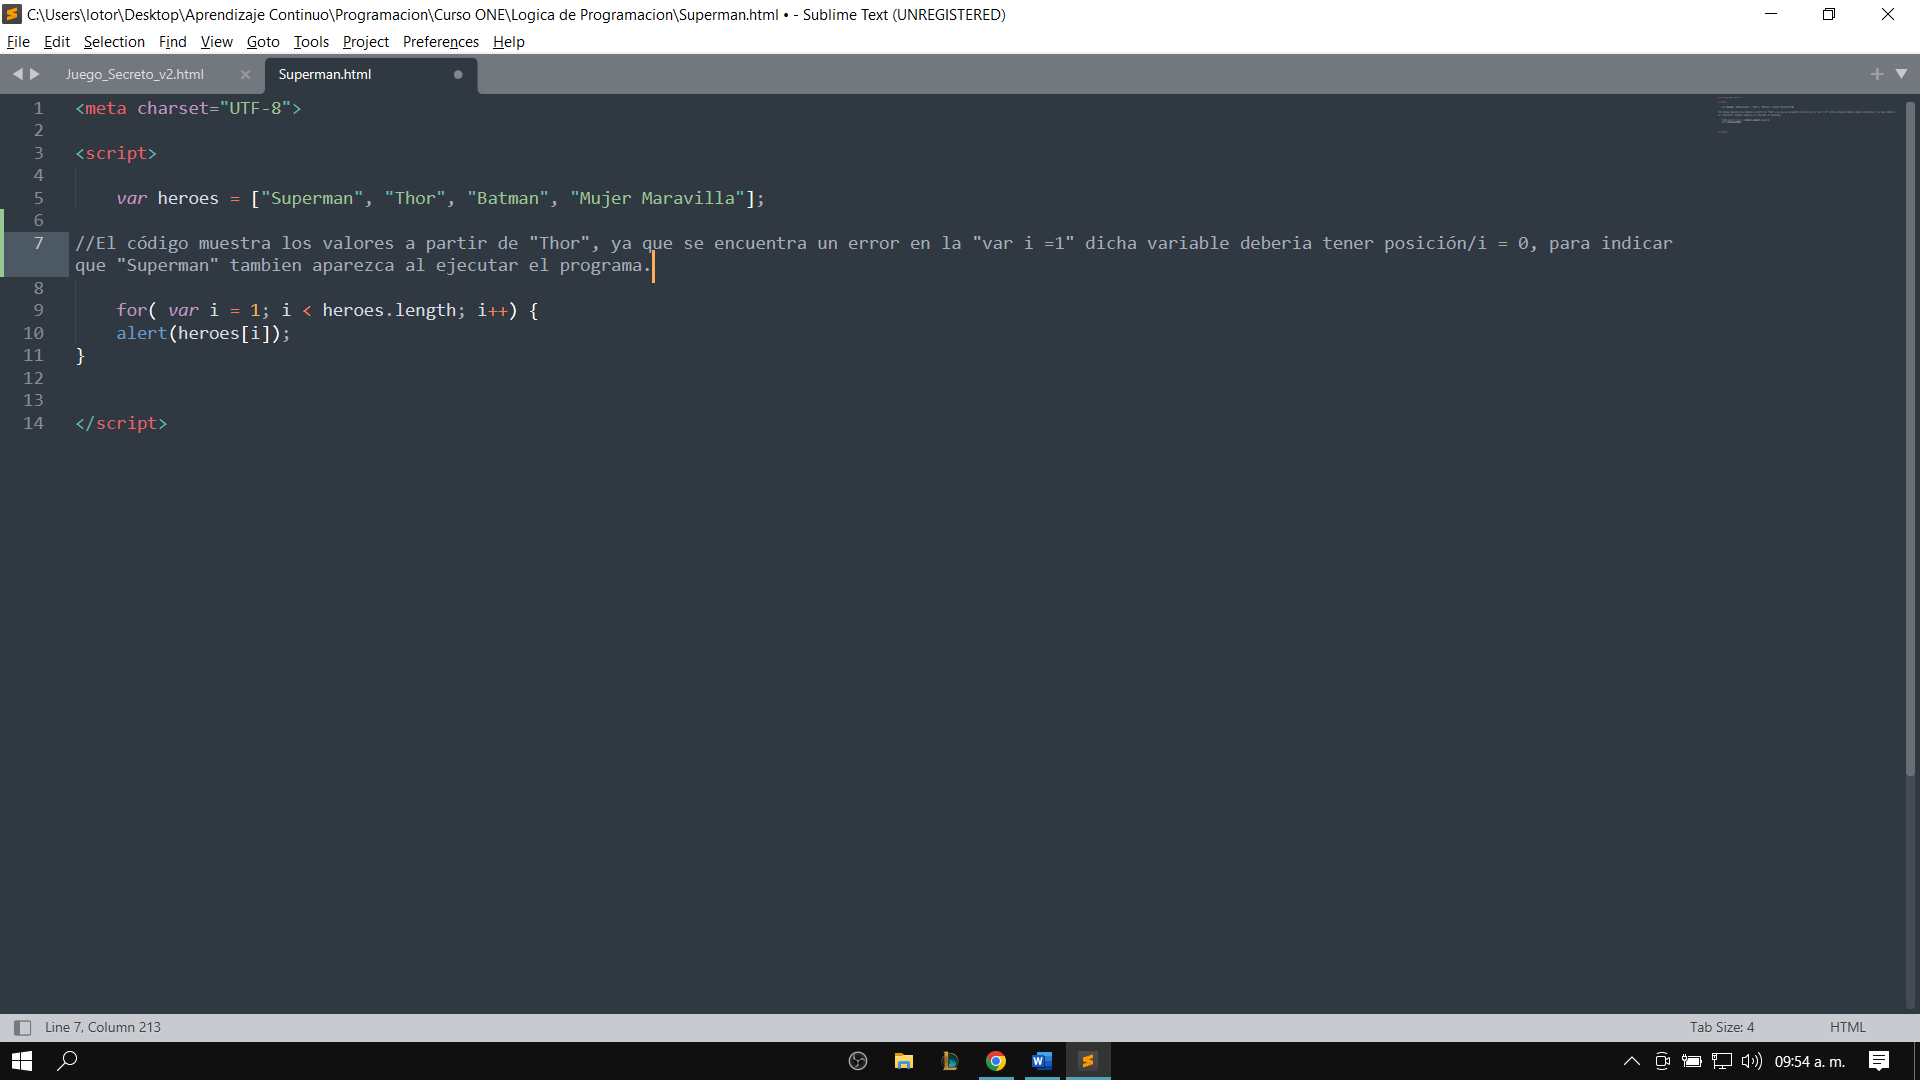Switch to Juego_Secreto_v2.html tab

pyautogui.click(x=135, y=74)
